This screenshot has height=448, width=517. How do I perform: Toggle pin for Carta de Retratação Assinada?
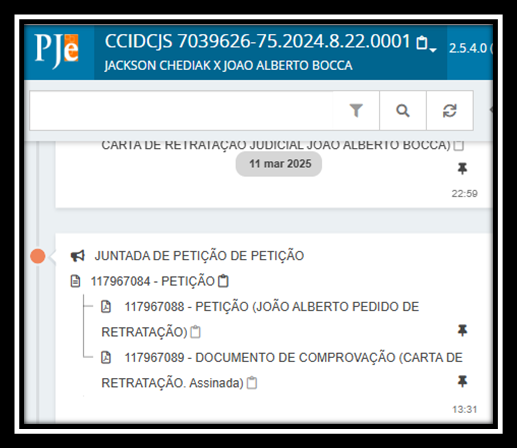click(x=462, y=381)
